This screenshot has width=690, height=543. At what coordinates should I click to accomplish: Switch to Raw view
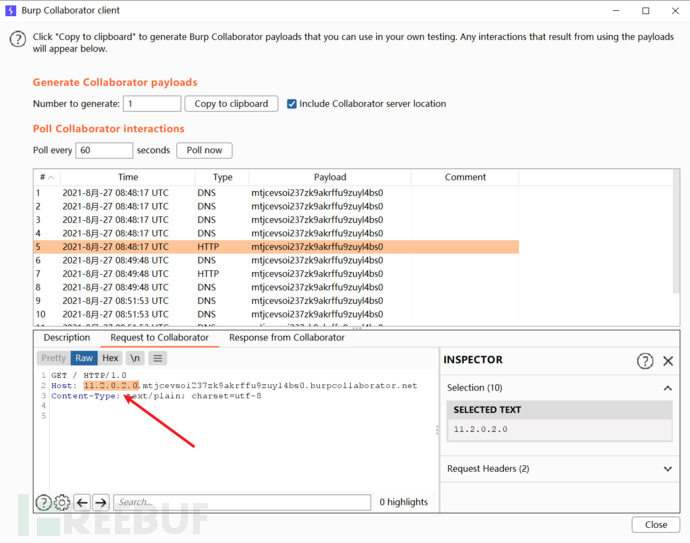tap(84, 358)
